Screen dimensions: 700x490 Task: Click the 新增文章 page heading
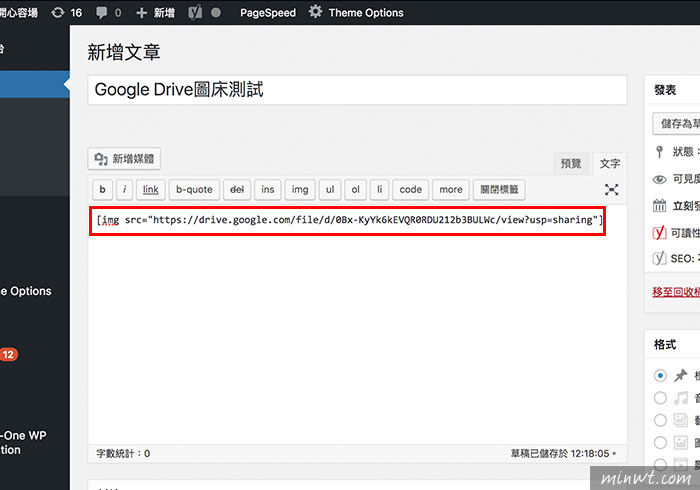124,52
